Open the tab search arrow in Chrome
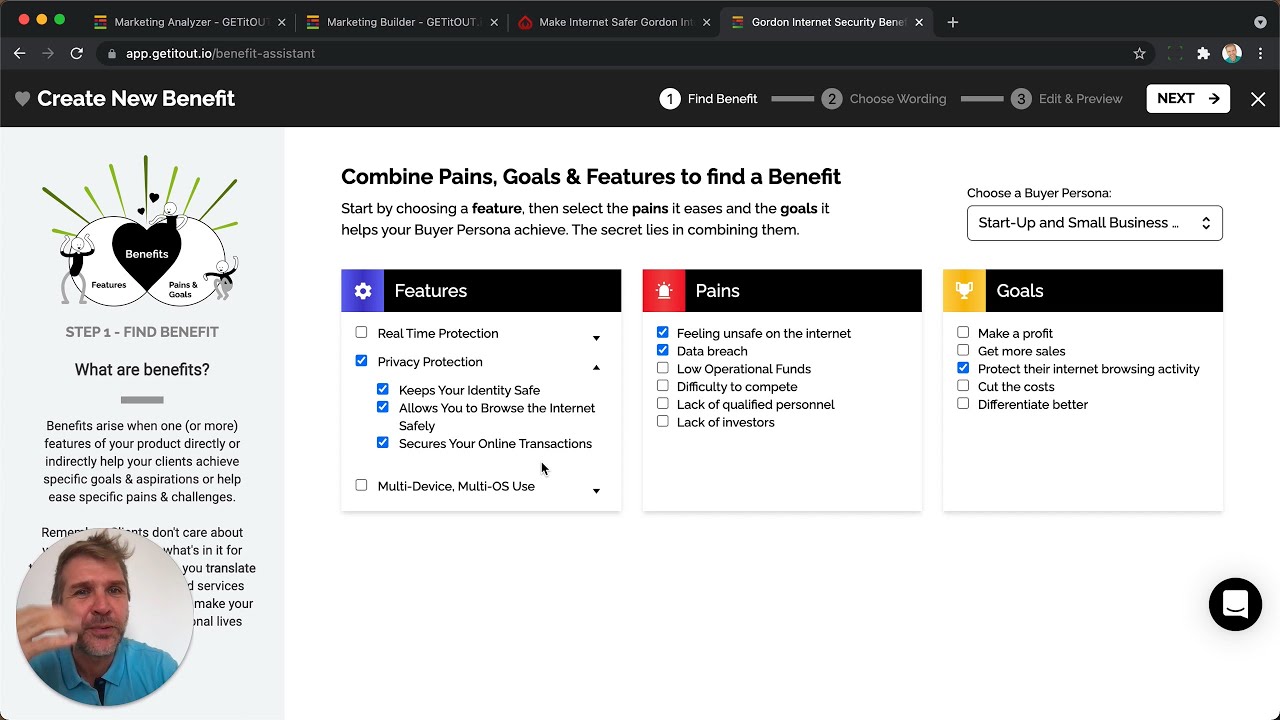 [x=1260, y=22]
